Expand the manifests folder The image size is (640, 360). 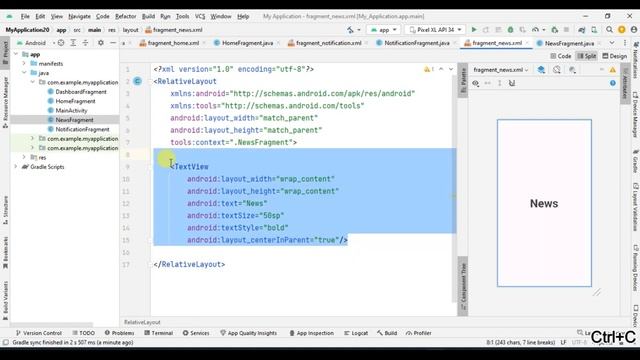24,63
